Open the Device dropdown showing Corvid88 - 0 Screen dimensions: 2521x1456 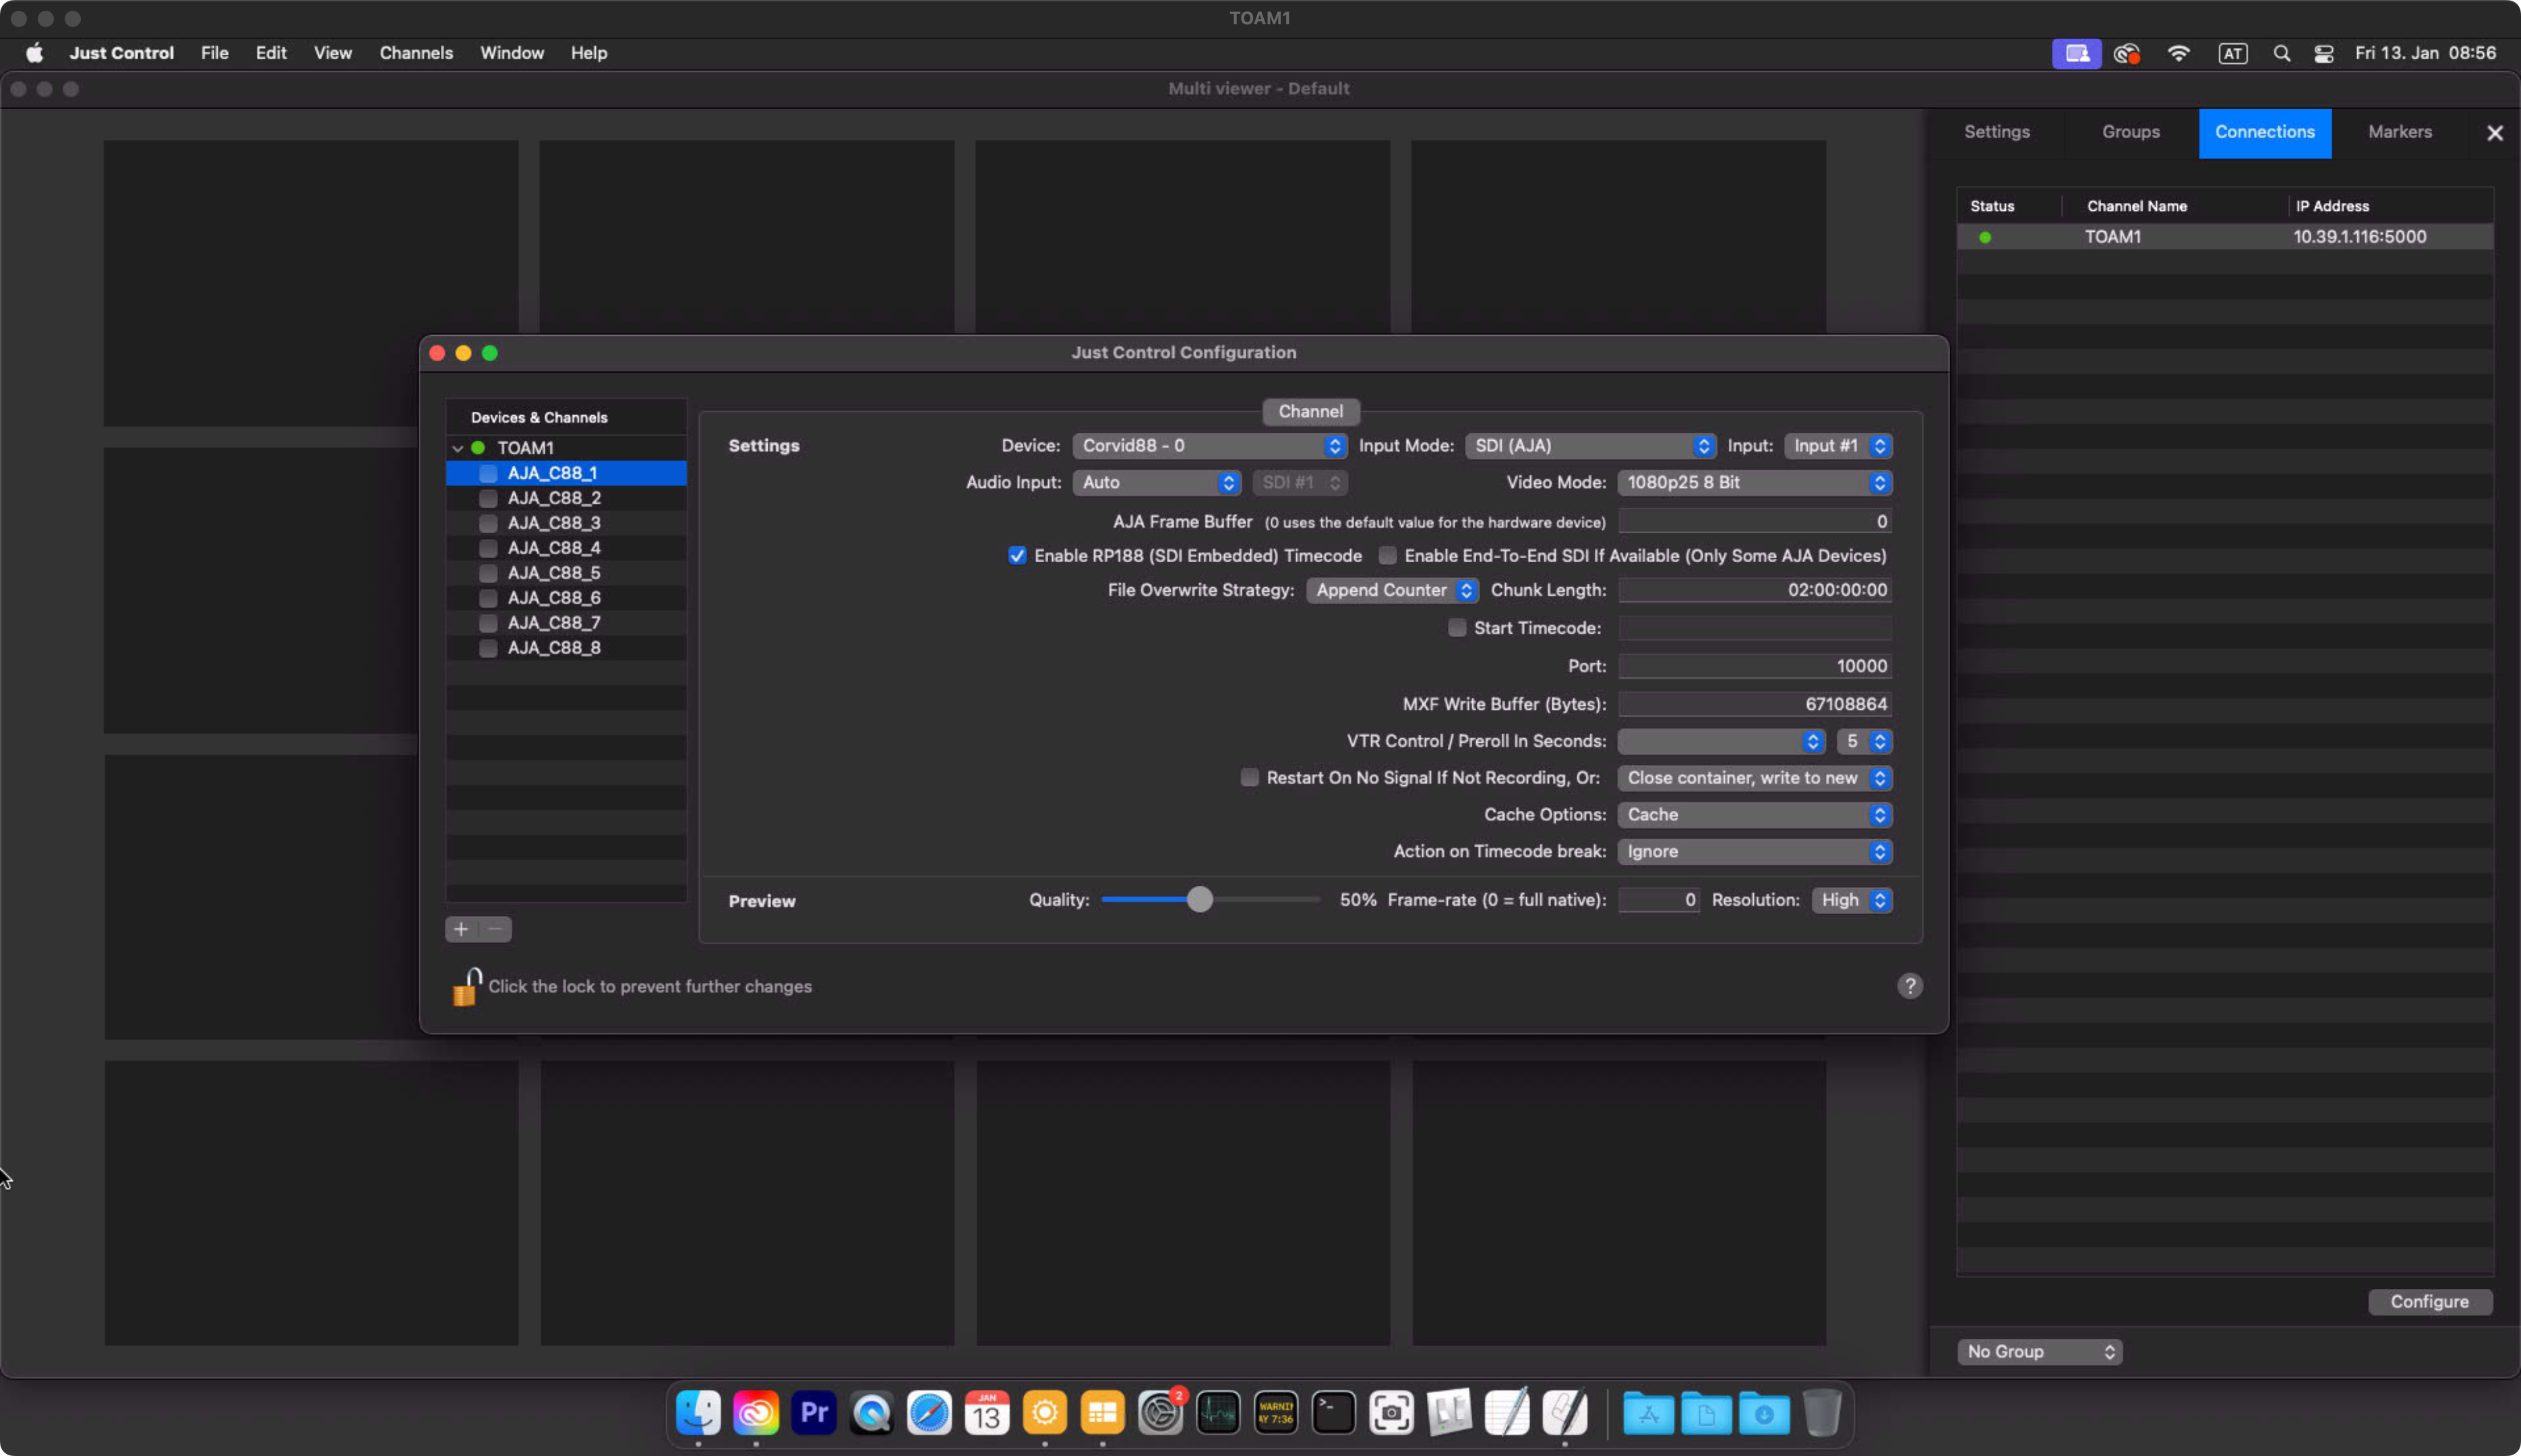point(1209,446)
